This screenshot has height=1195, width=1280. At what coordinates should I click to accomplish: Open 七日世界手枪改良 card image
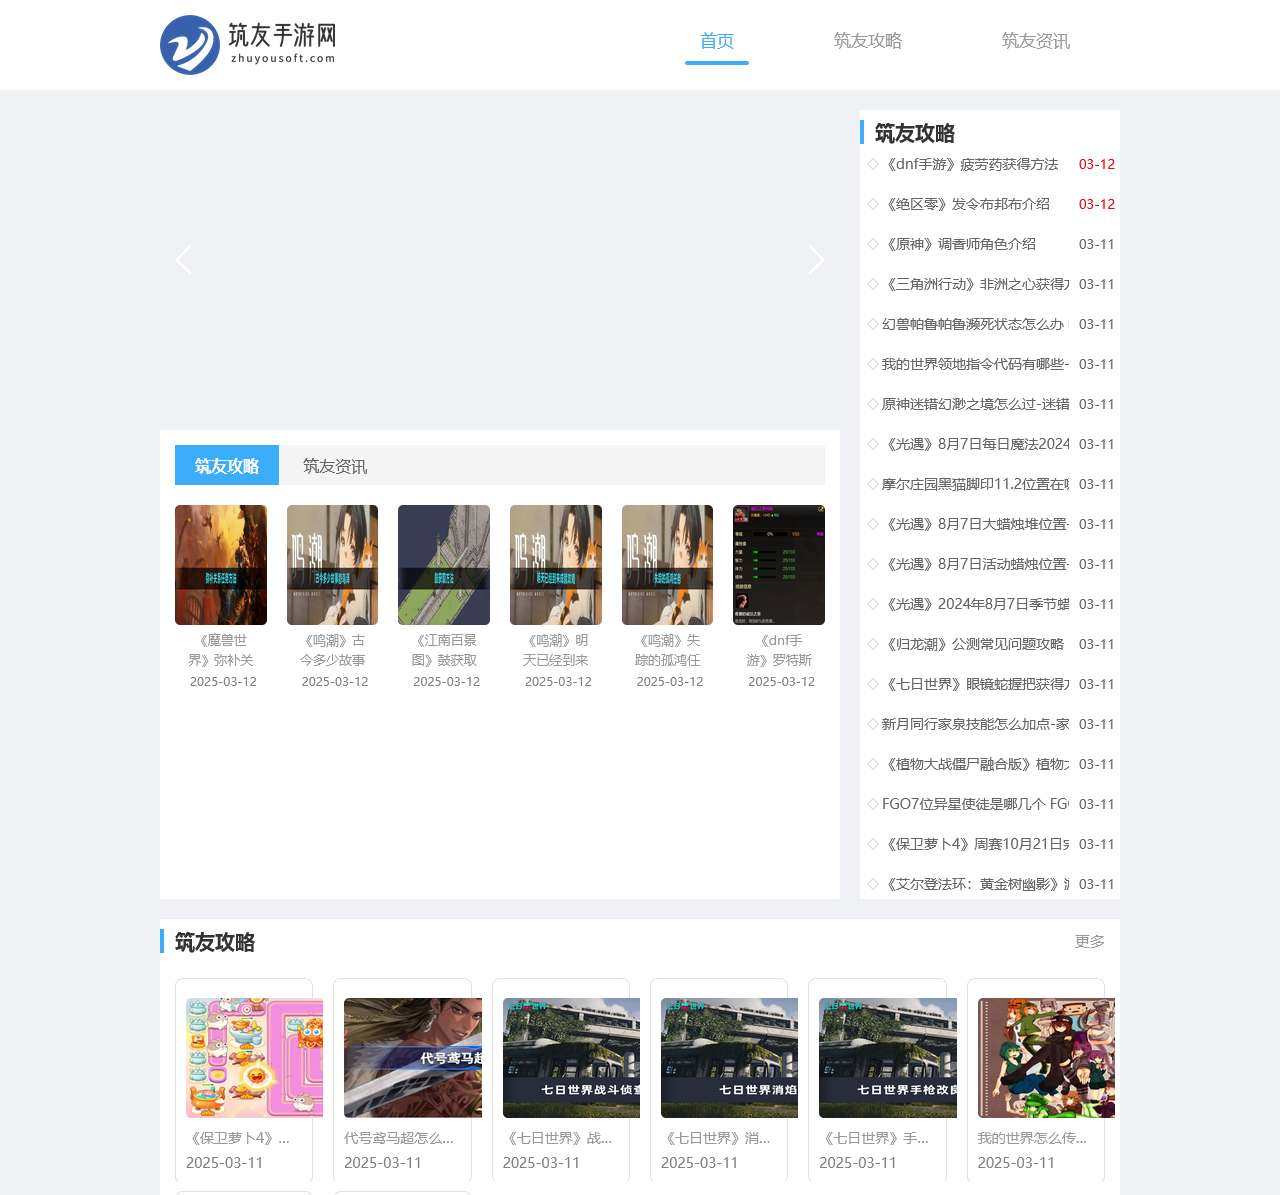click(x=888, y=1058)
